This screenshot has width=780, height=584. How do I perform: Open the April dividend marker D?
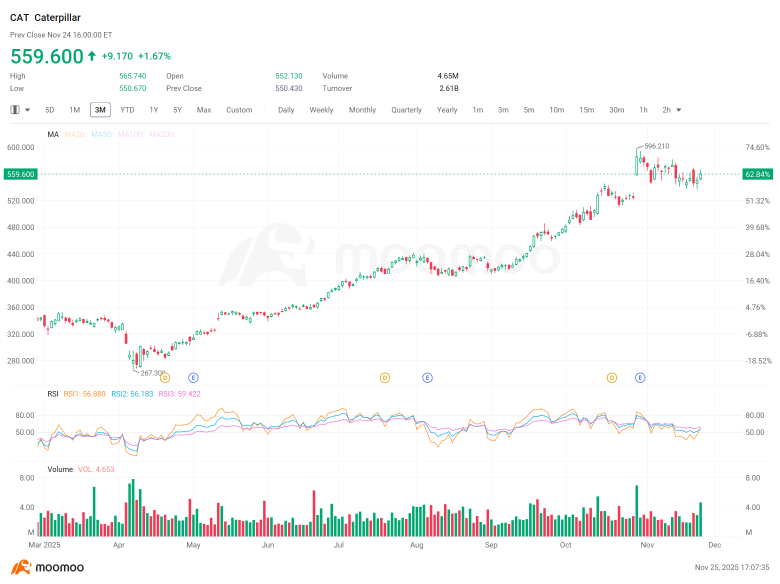click(165, 378)
